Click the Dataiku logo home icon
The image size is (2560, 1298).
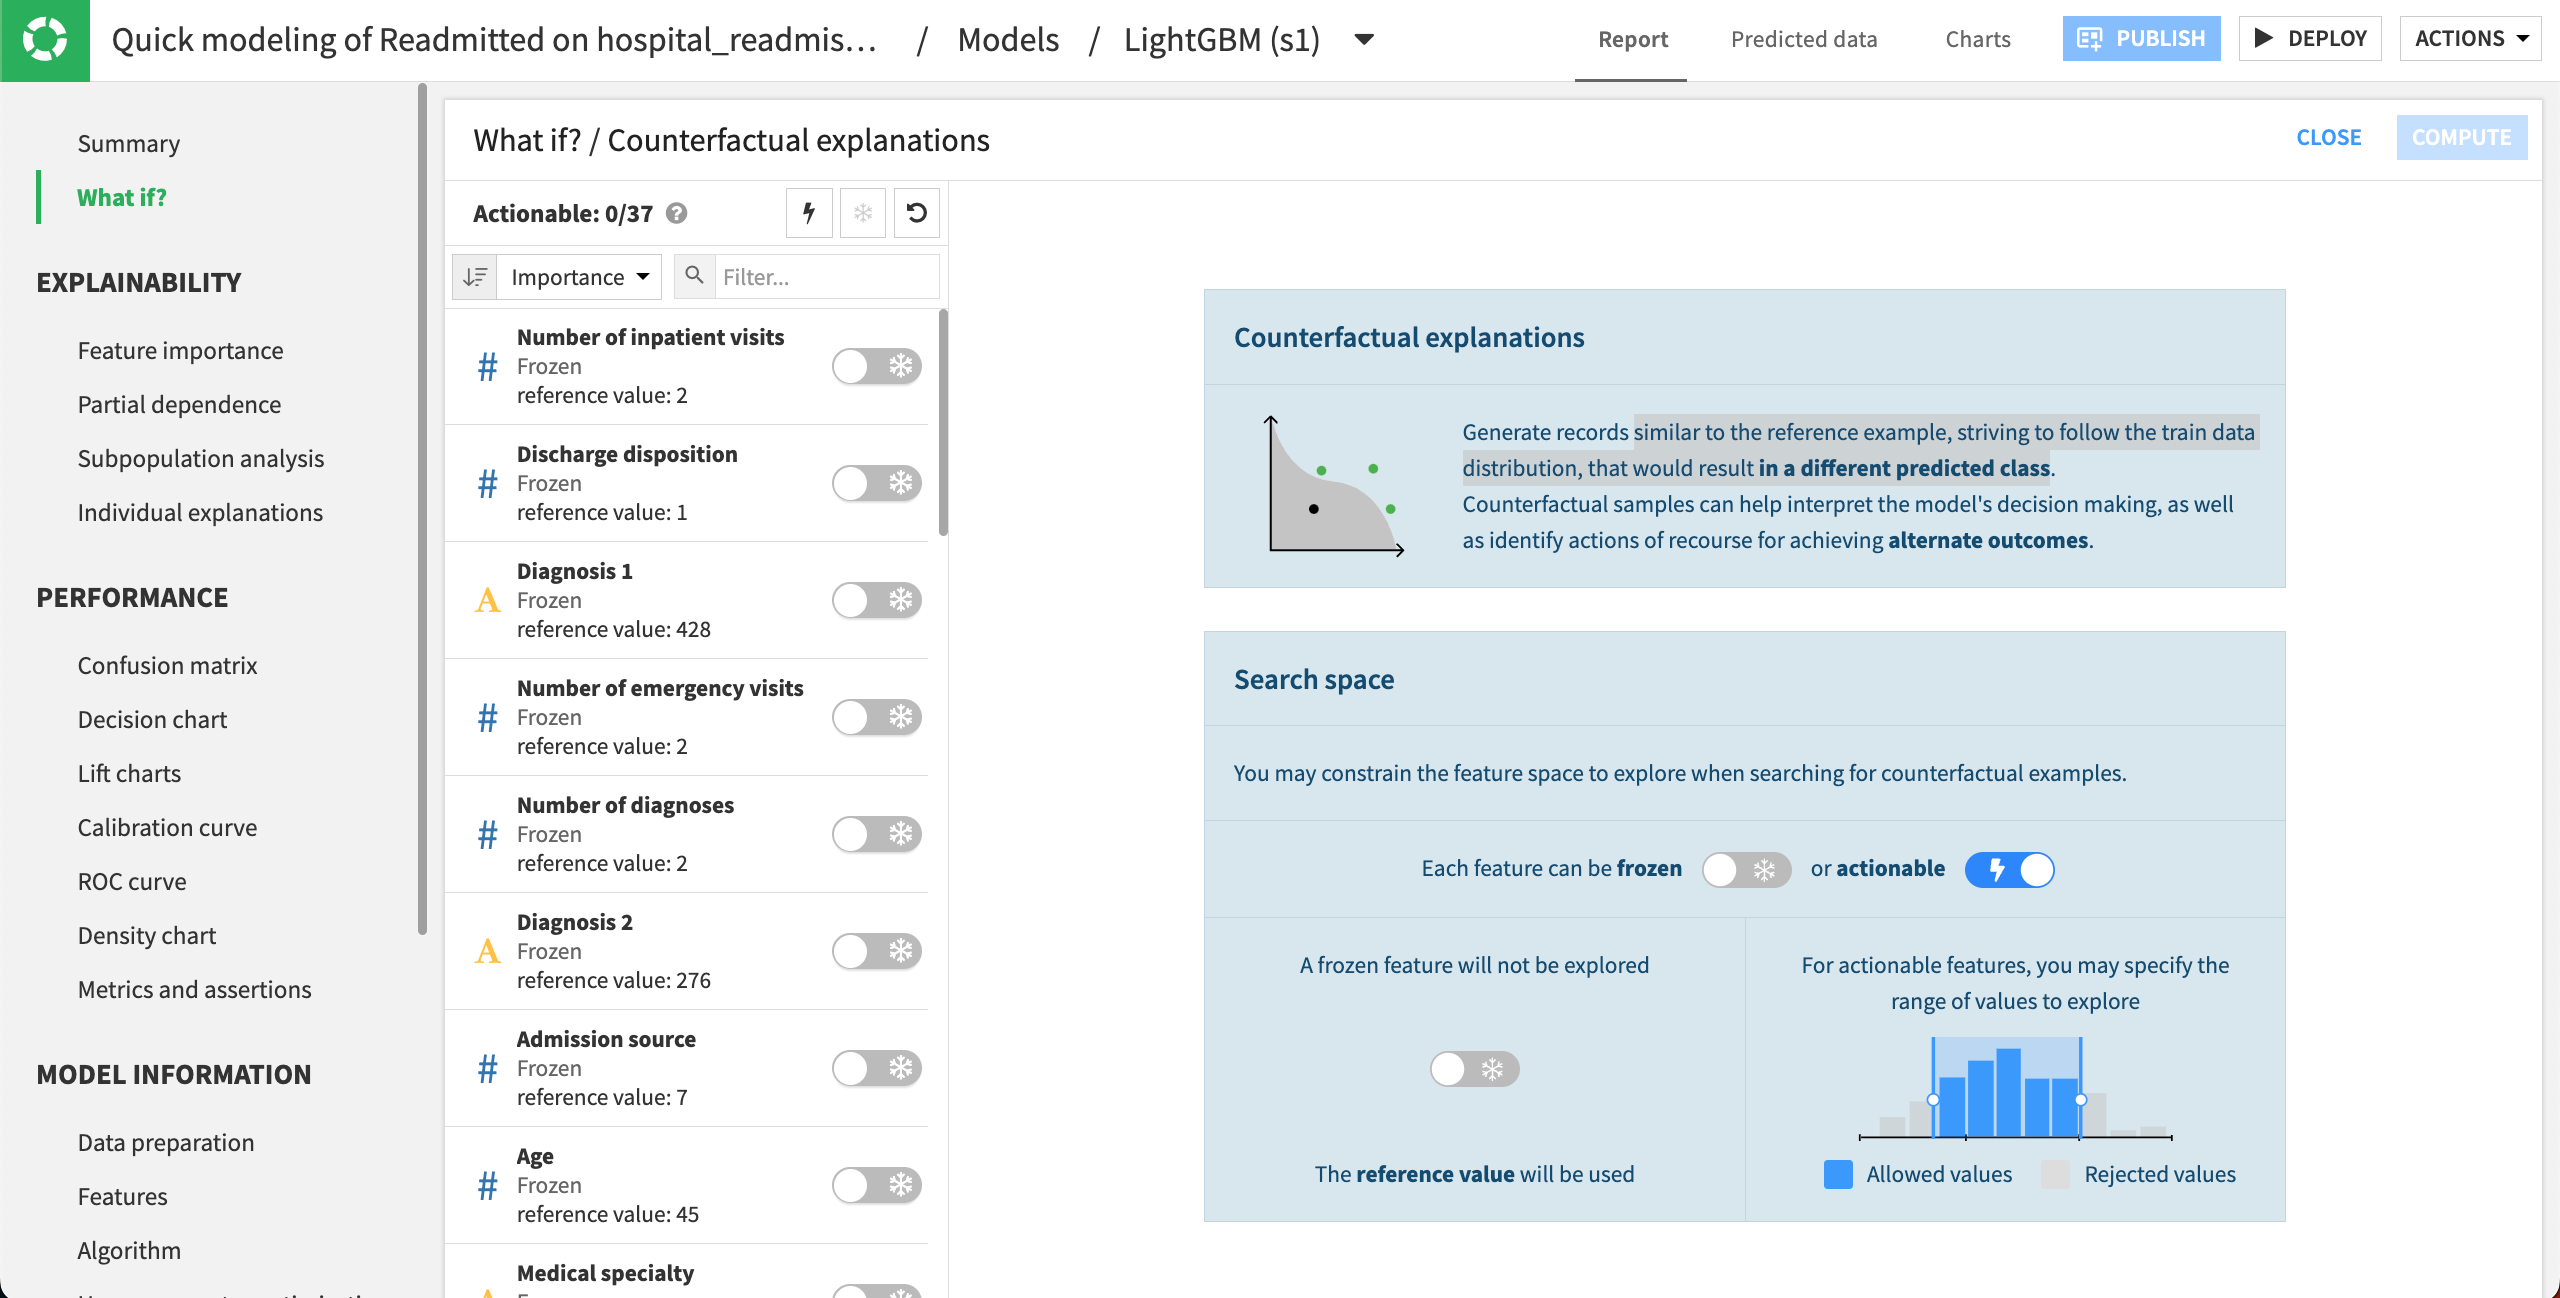44,40
